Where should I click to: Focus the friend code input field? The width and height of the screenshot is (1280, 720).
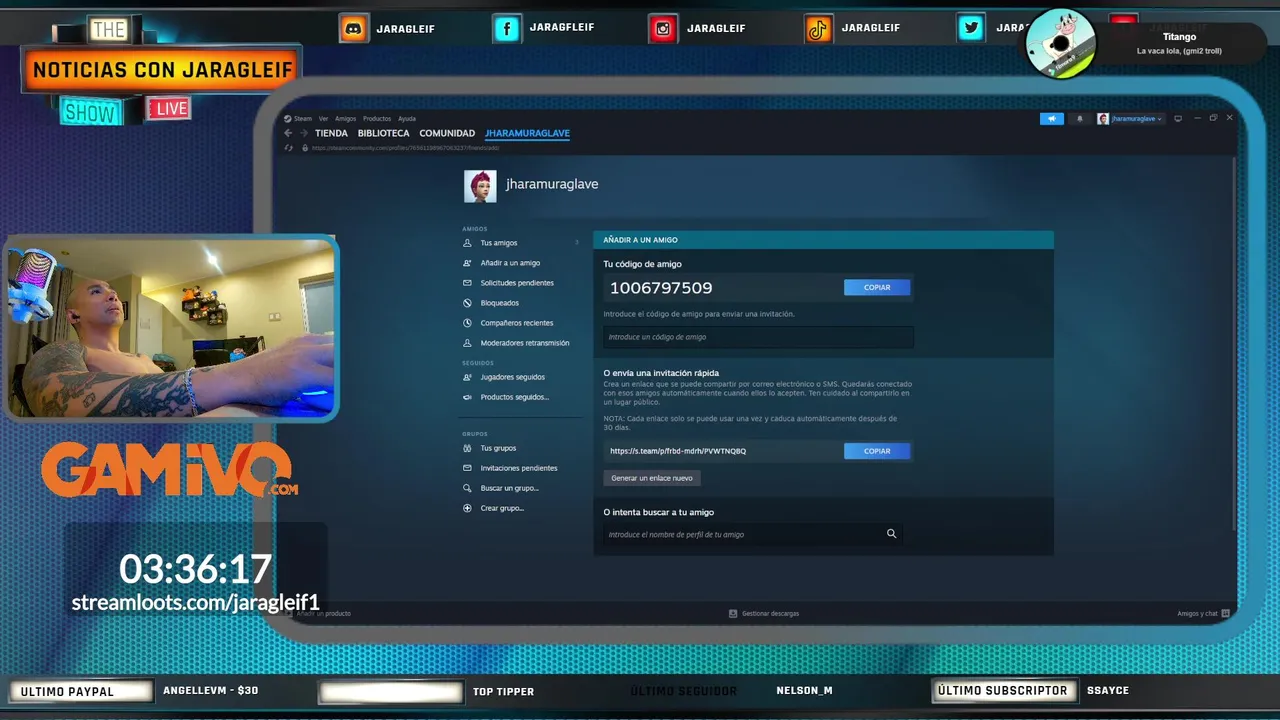758,337
